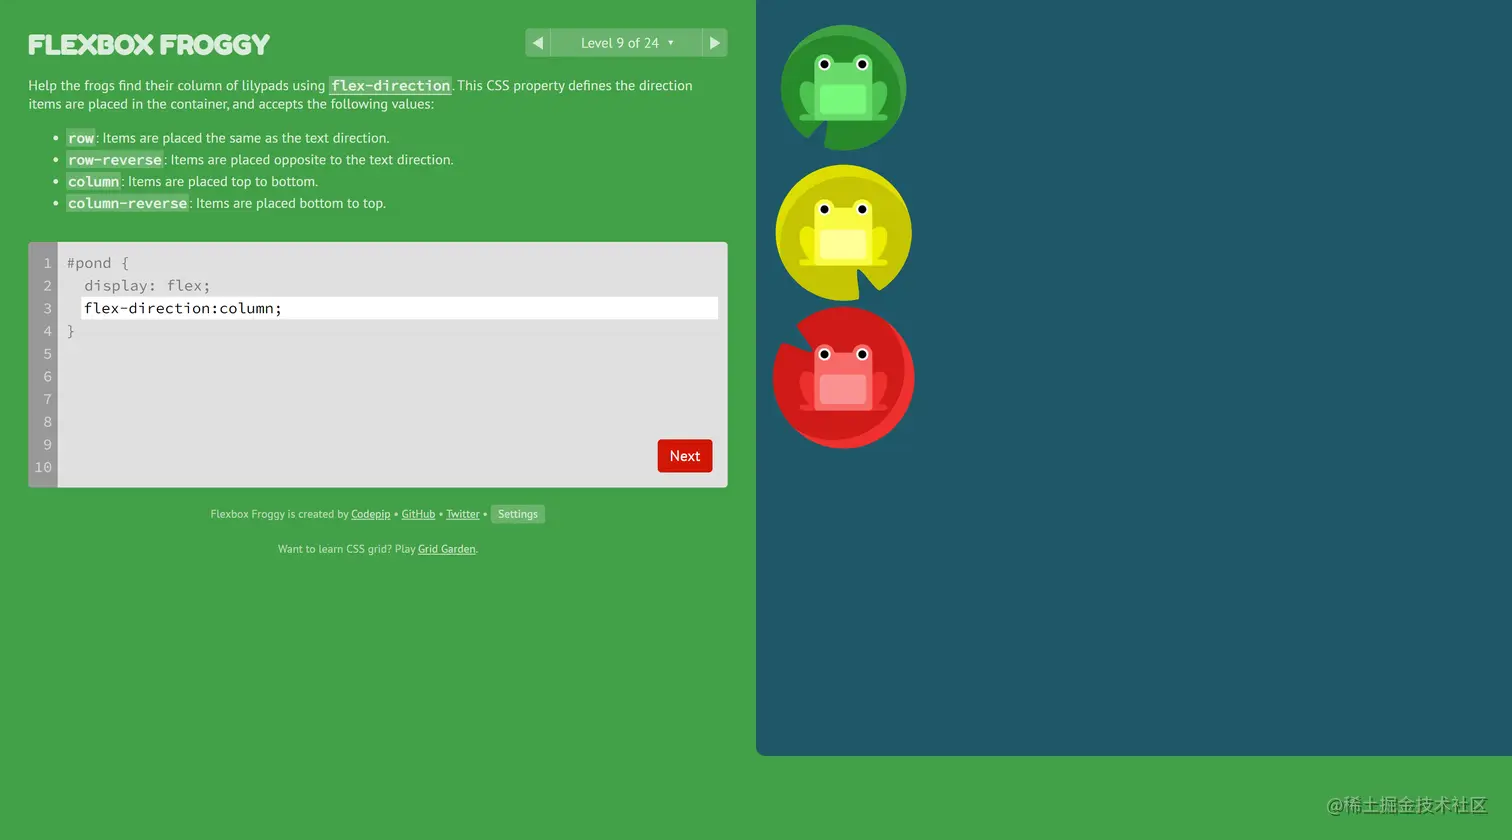Open the Settings button in footer
This screenshot has width=1512, height=840.
click(x=518, y=514)
